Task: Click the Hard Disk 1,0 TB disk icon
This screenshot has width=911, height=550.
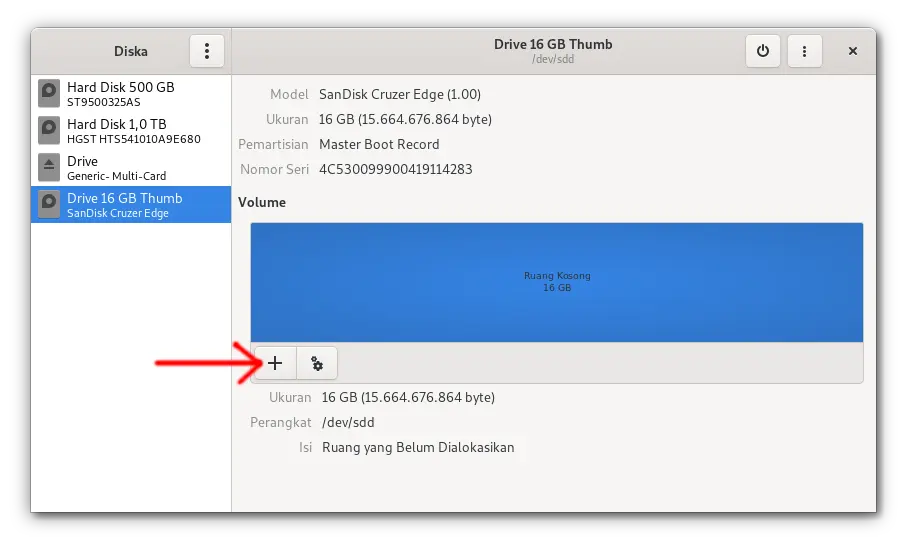Action: tap(49, 131)
